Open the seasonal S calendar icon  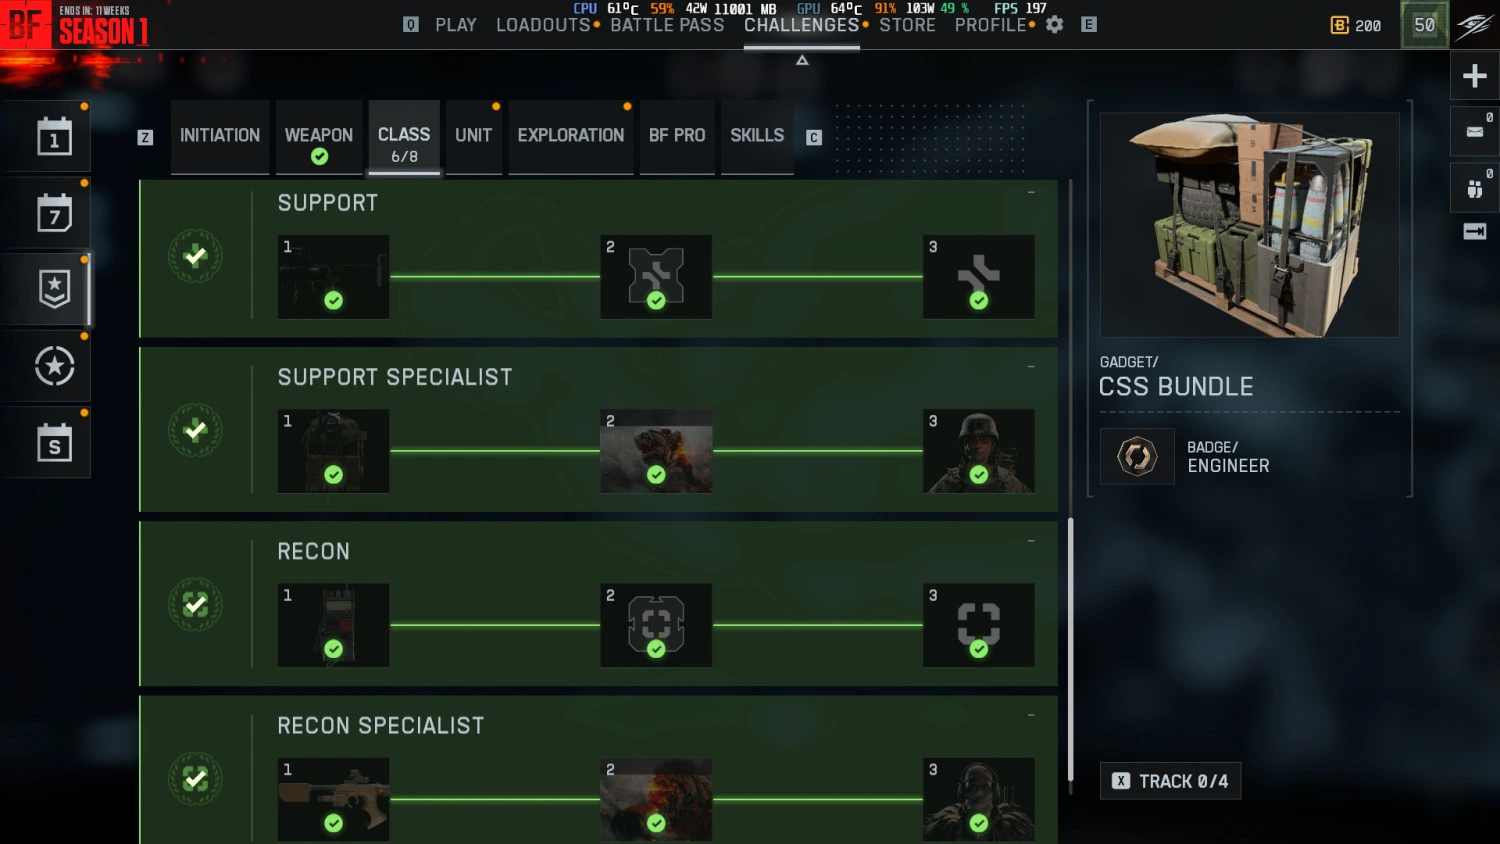(x=54, y=443)
